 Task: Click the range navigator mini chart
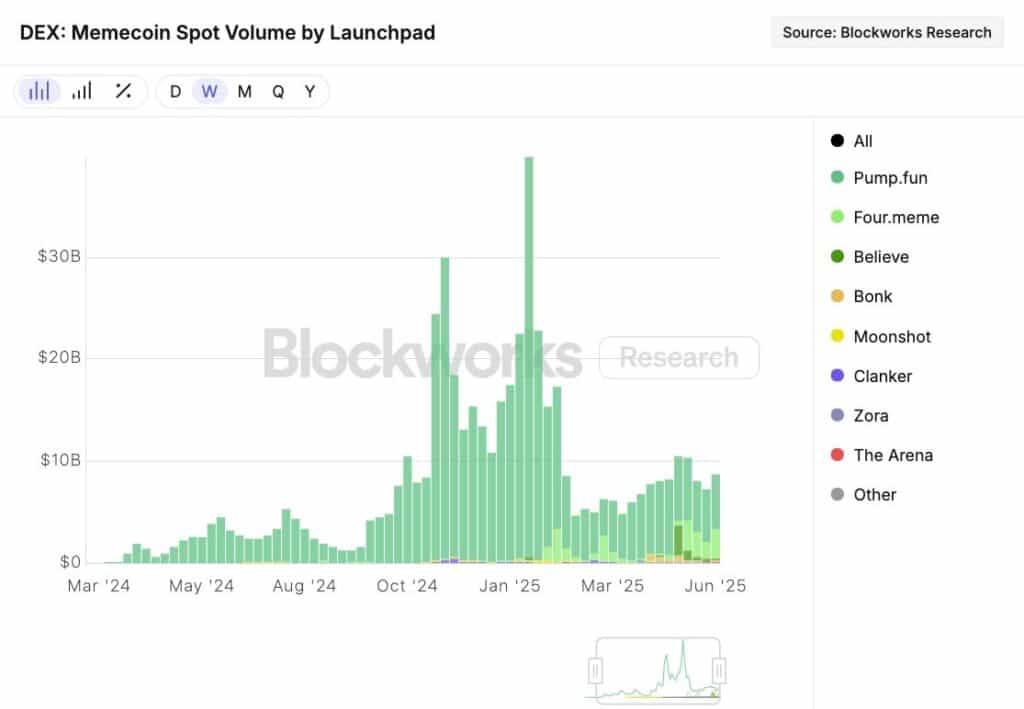pos(657,670)
